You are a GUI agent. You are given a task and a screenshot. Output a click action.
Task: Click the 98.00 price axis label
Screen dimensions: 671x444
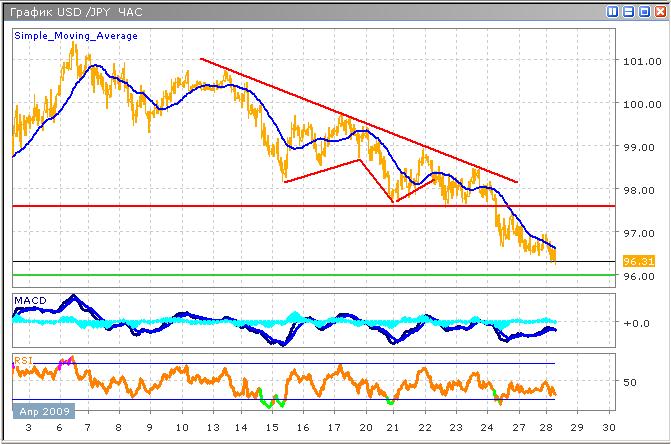pyautogui.click(x=638, y=190)
